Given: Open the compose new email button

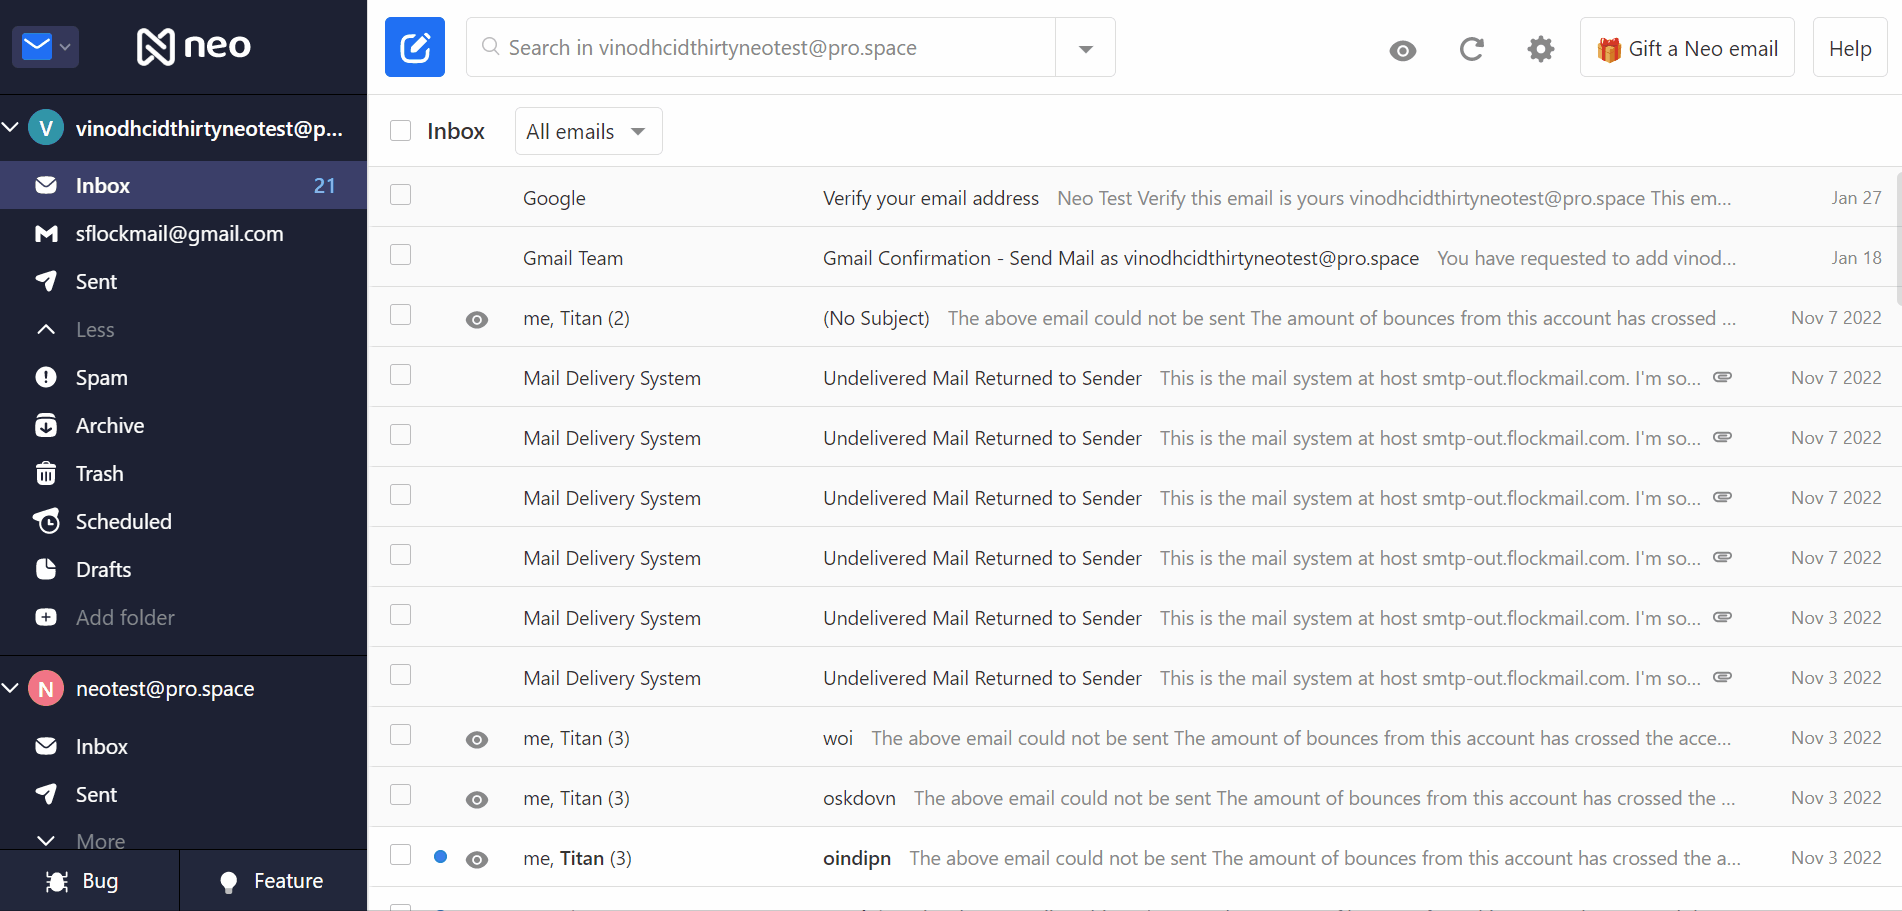Looking at the screenshot, I should click(414, 46).
